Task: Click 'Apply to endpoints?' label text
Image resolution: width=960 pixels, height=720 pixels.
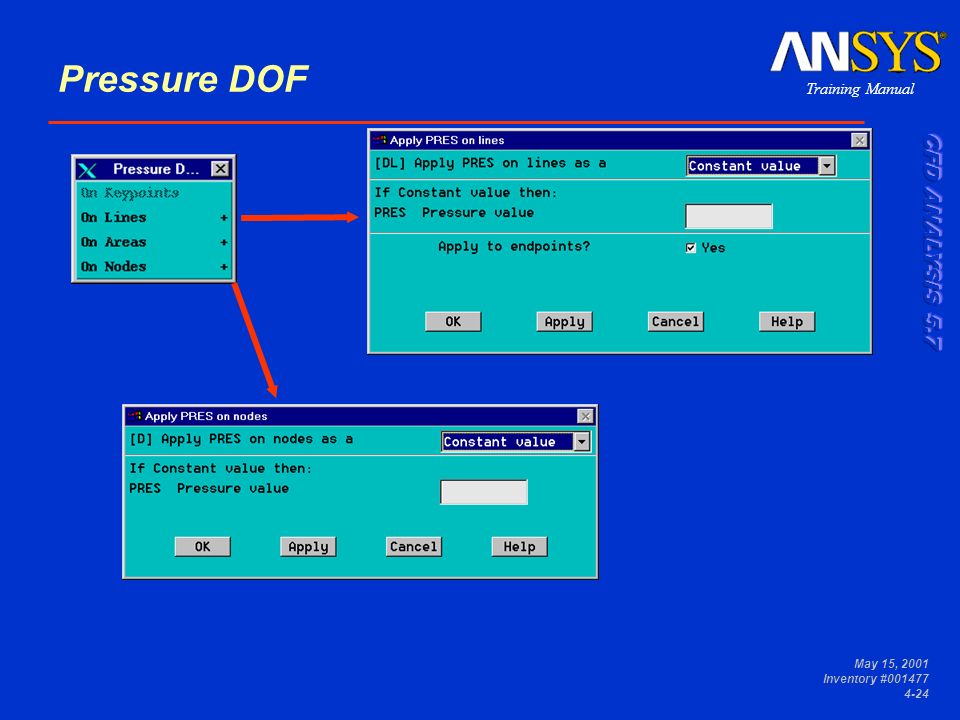Action: coord(514,247)
